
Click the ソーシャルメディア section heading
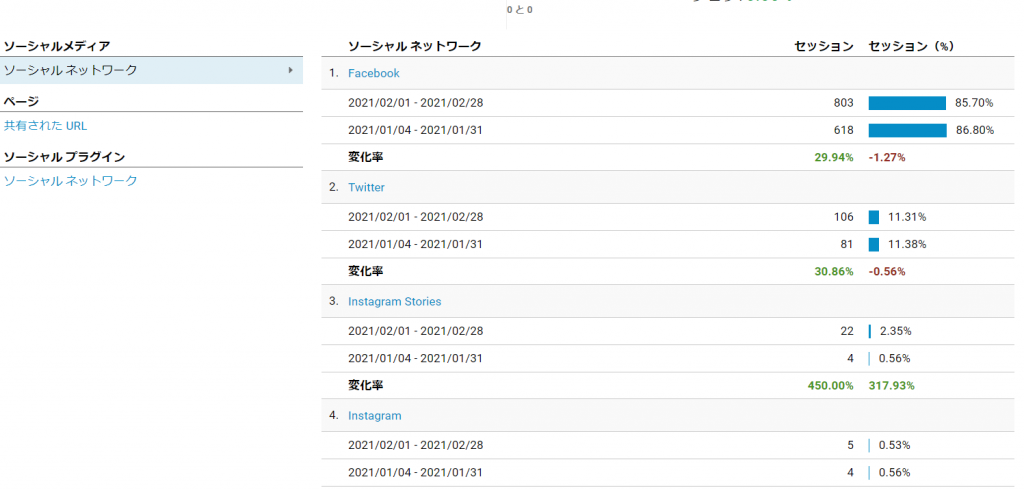point(57,46)
